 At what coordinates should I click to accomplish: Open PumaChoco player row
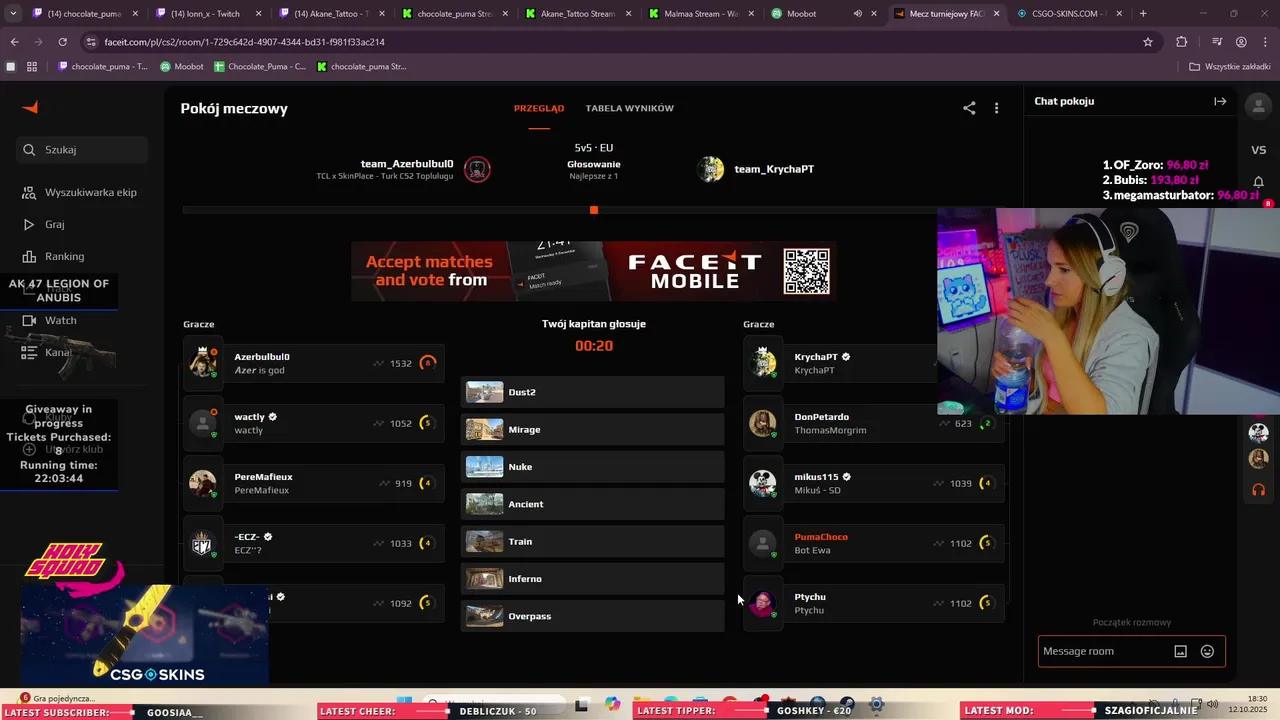tap(874, 543)
